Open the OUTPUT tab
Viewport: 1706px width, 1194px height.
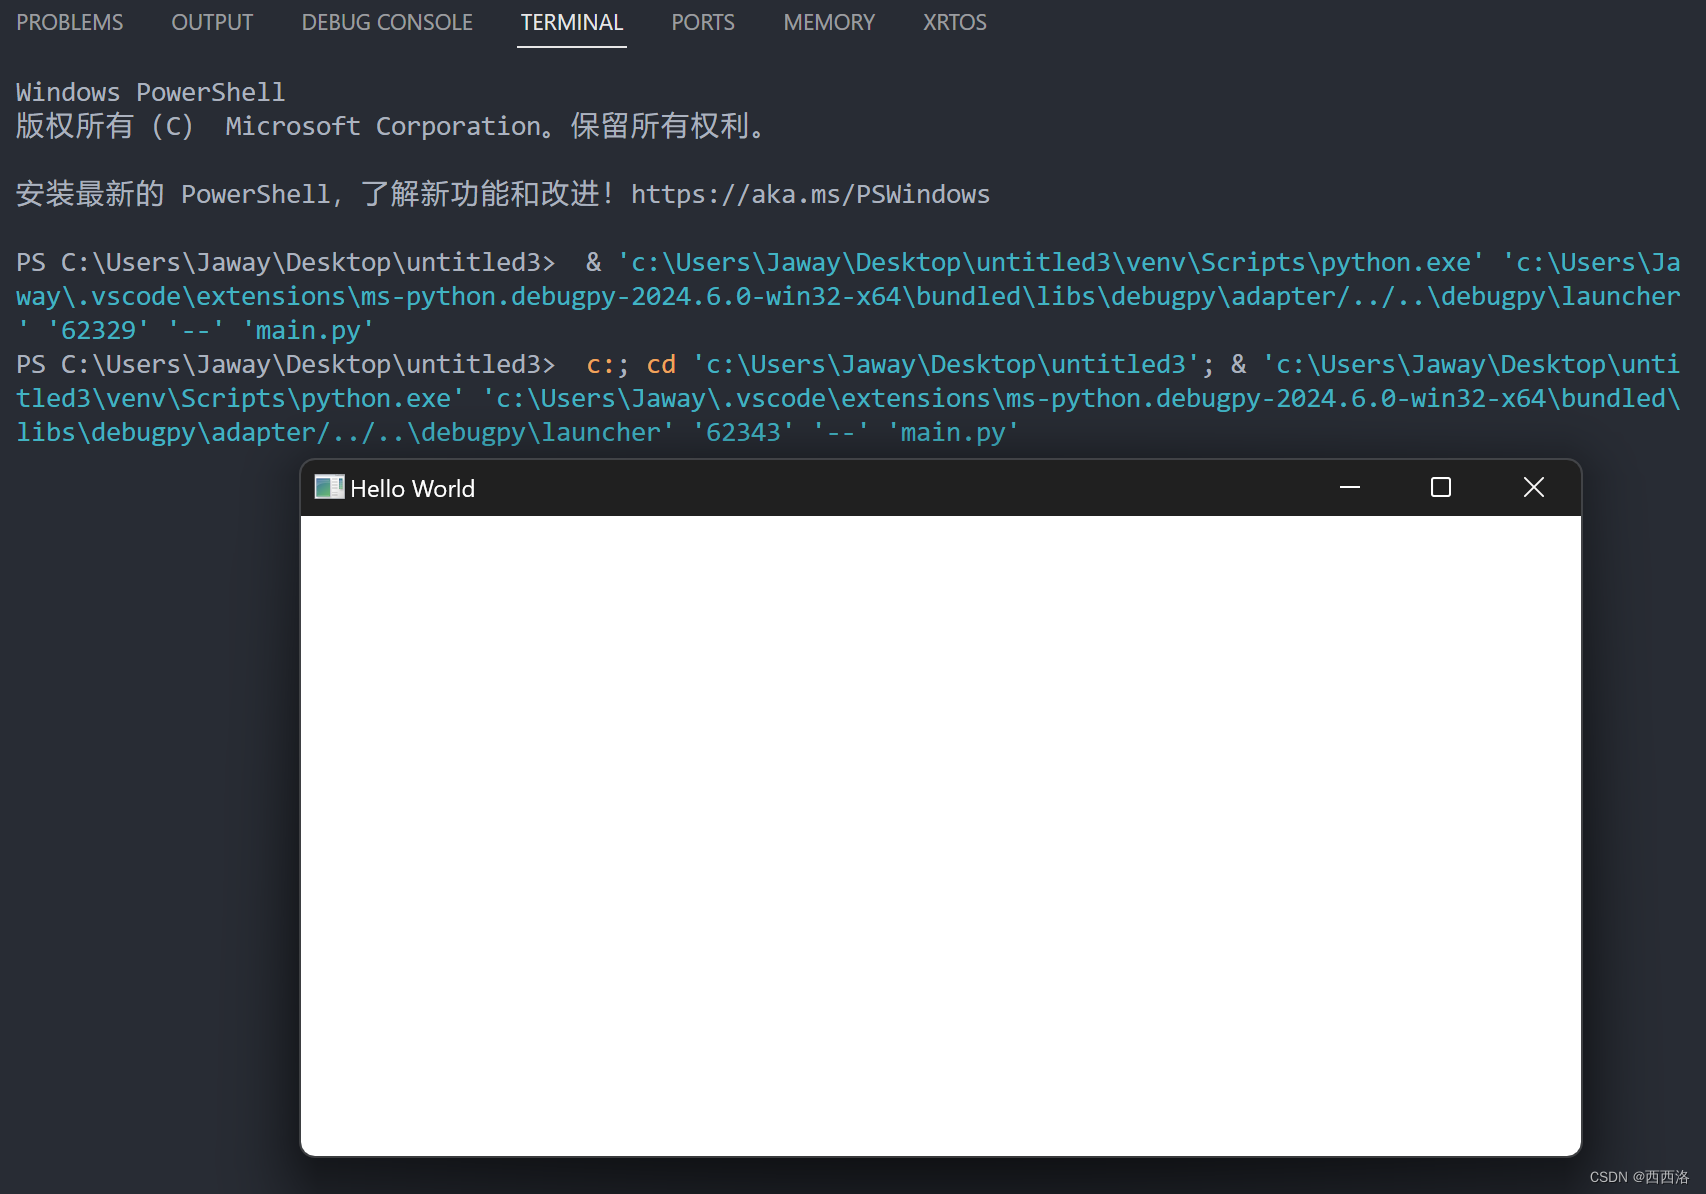tap(212, 22)
